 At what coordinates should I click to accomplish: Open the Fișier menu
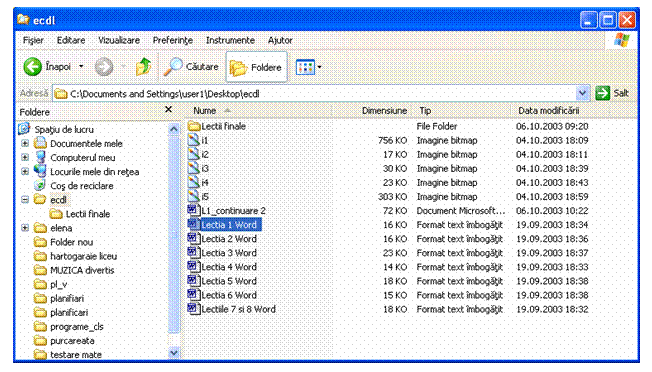click(33, 40)
